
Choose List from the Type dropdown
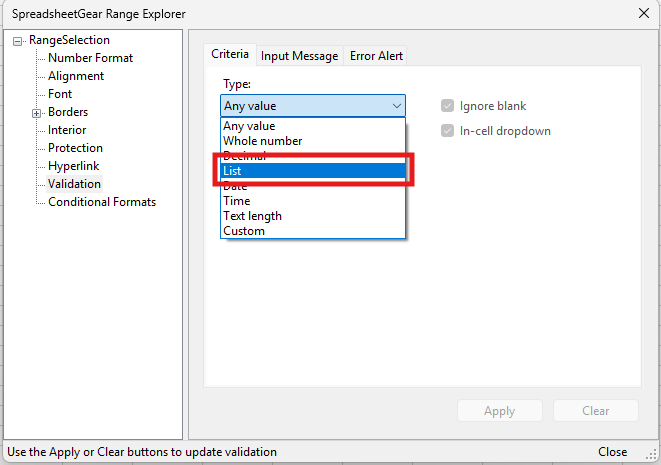pyautogui.click(x=312, y=171)
